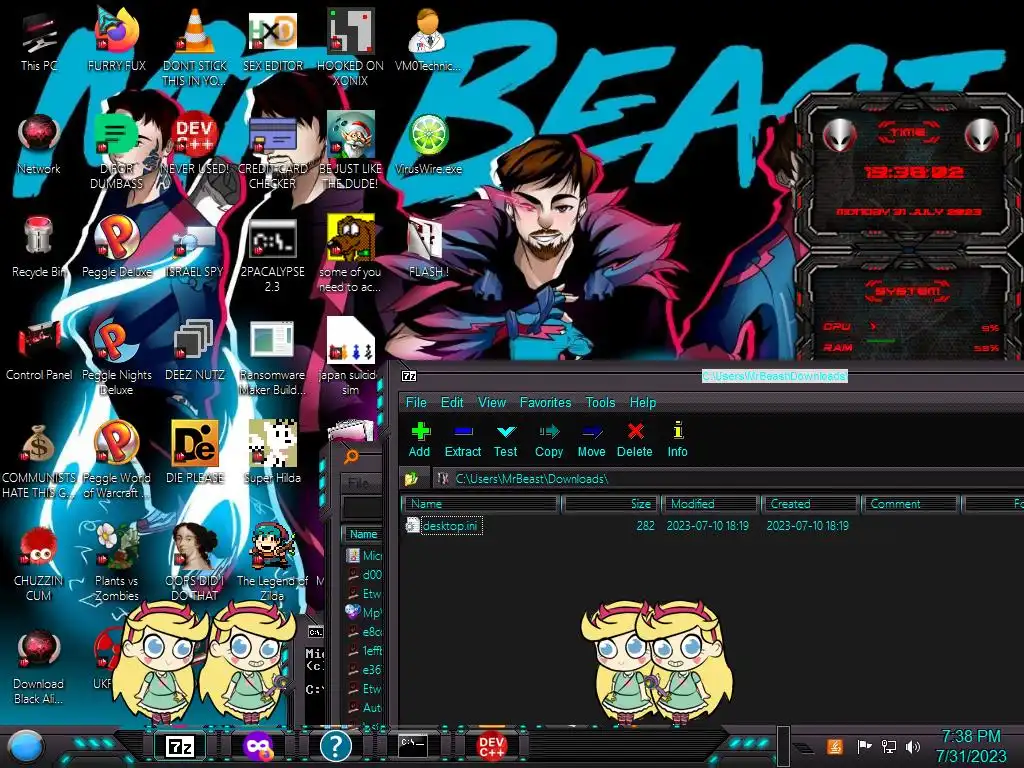Open the VM0Technic desktop icon
Image resolution: width=1024 pixels, height=768 pixels.
point(428,40)
